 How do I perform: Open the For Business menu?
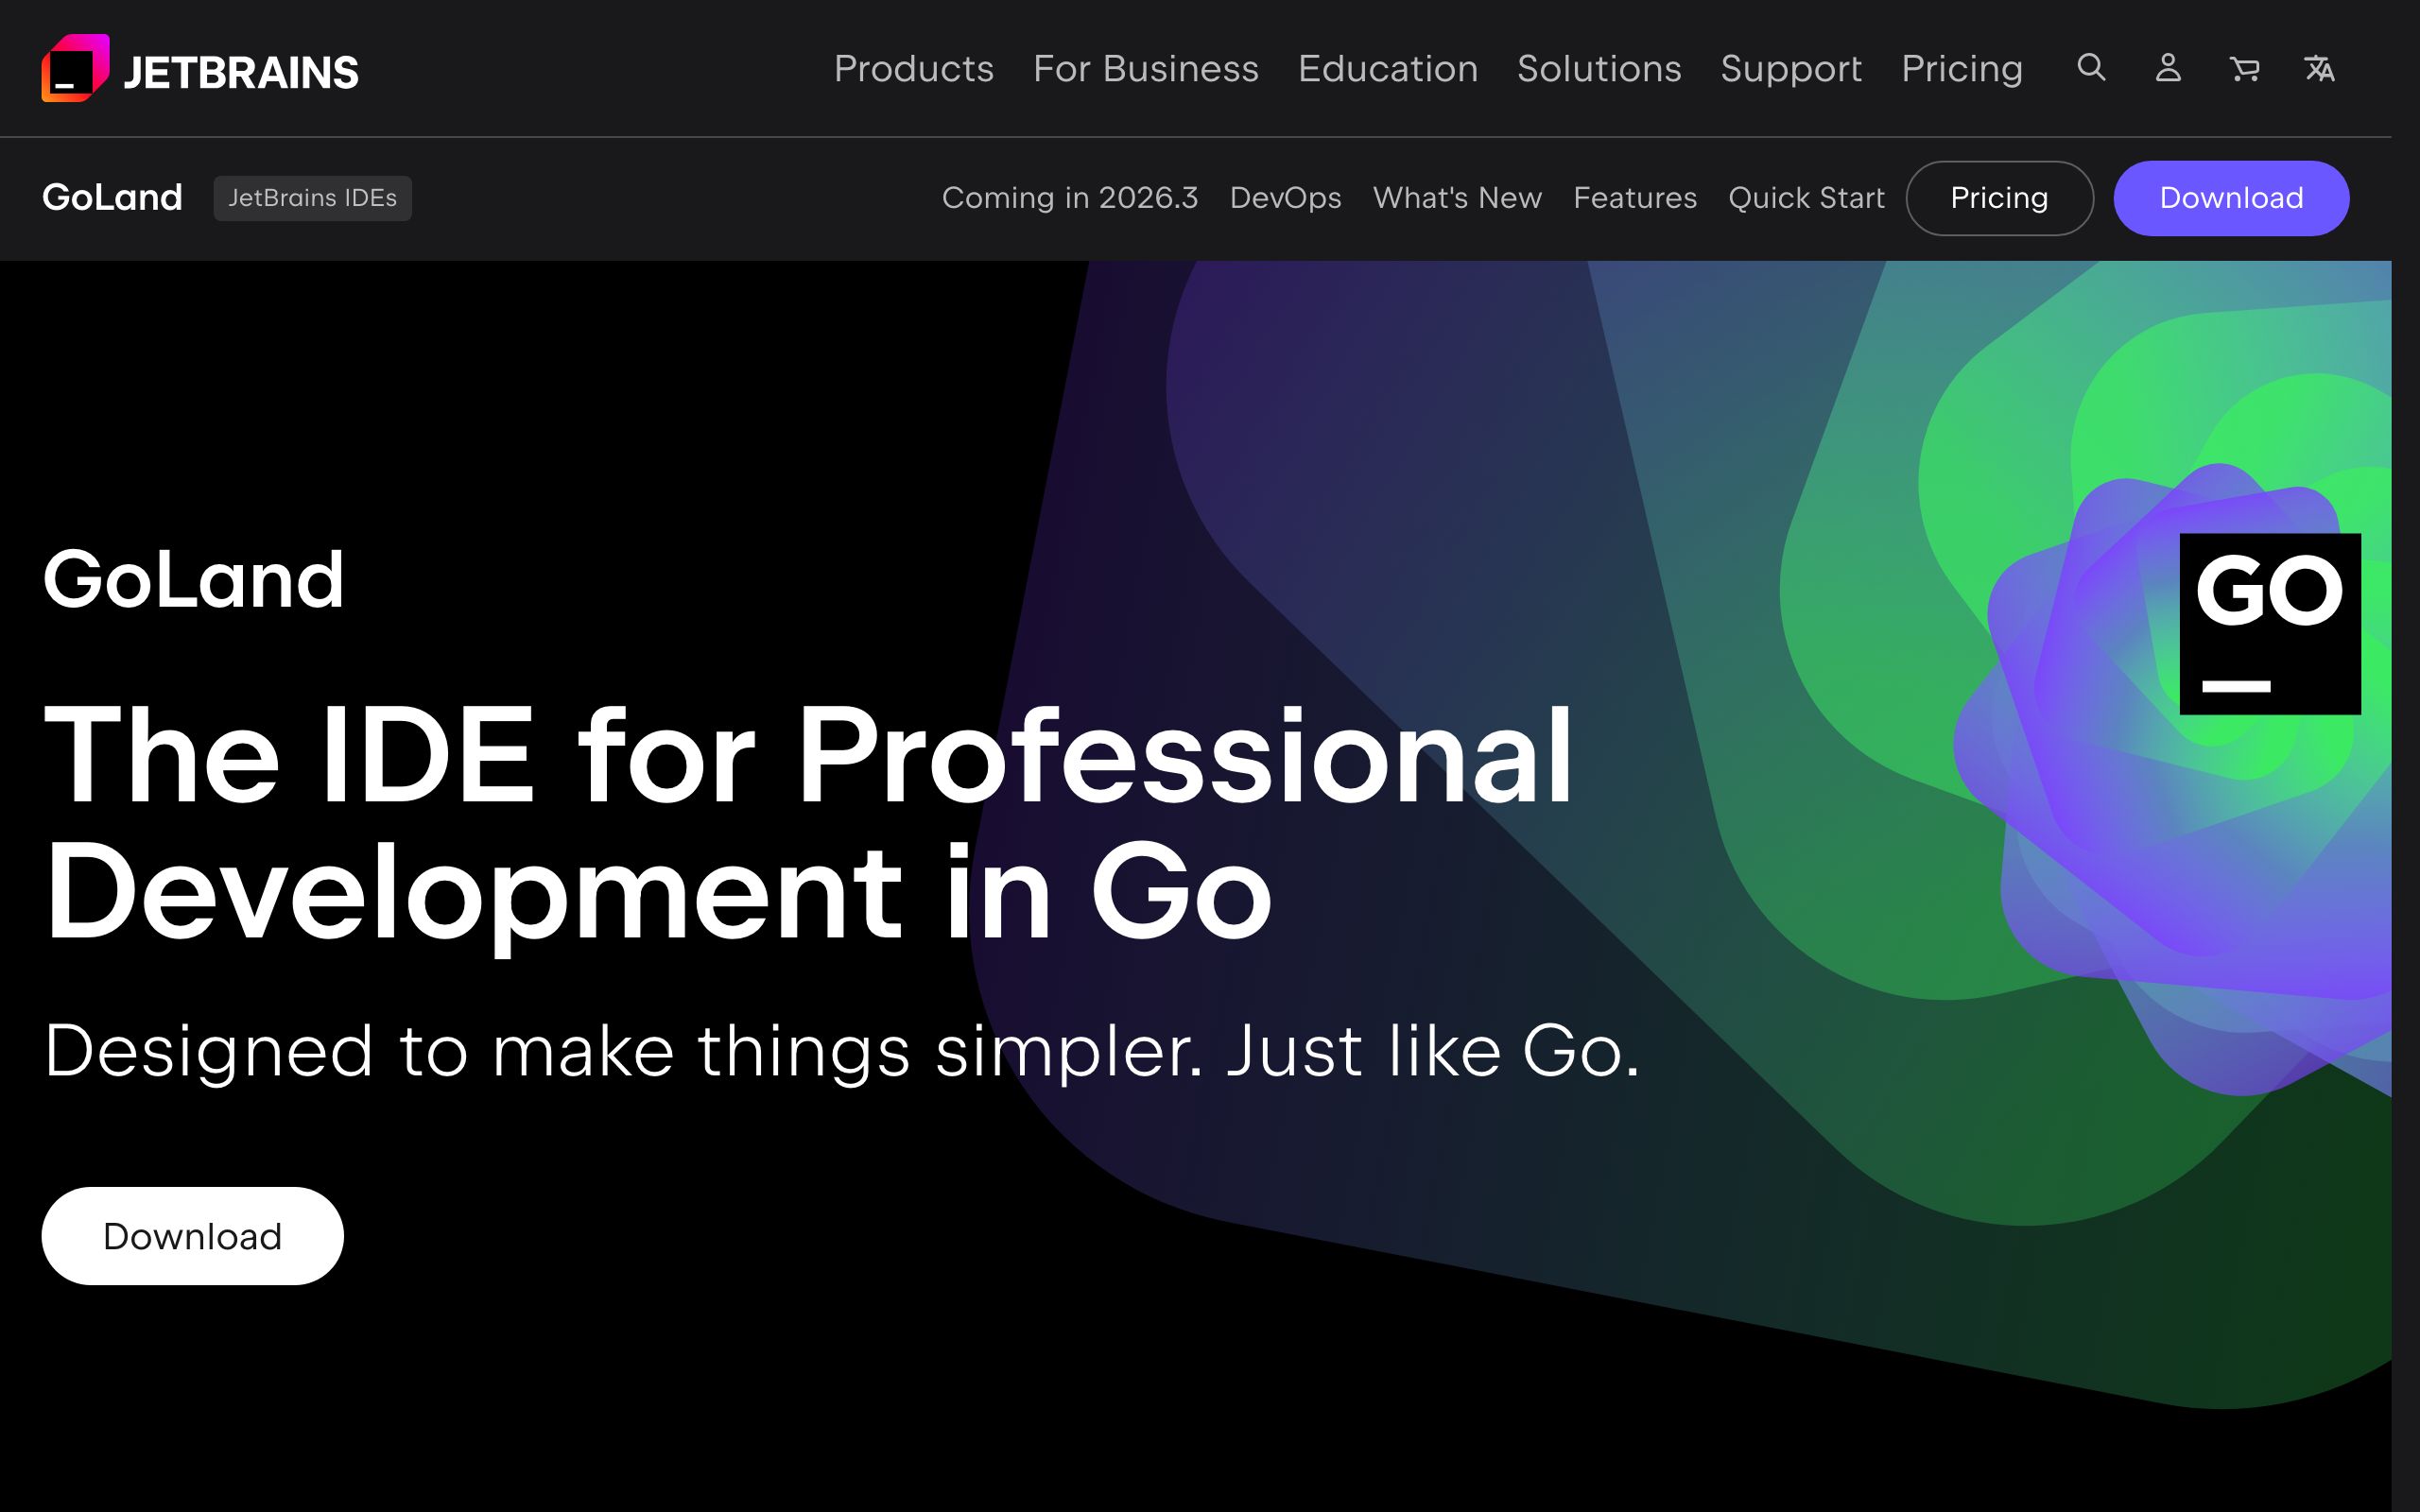(x=1146, y=69)
